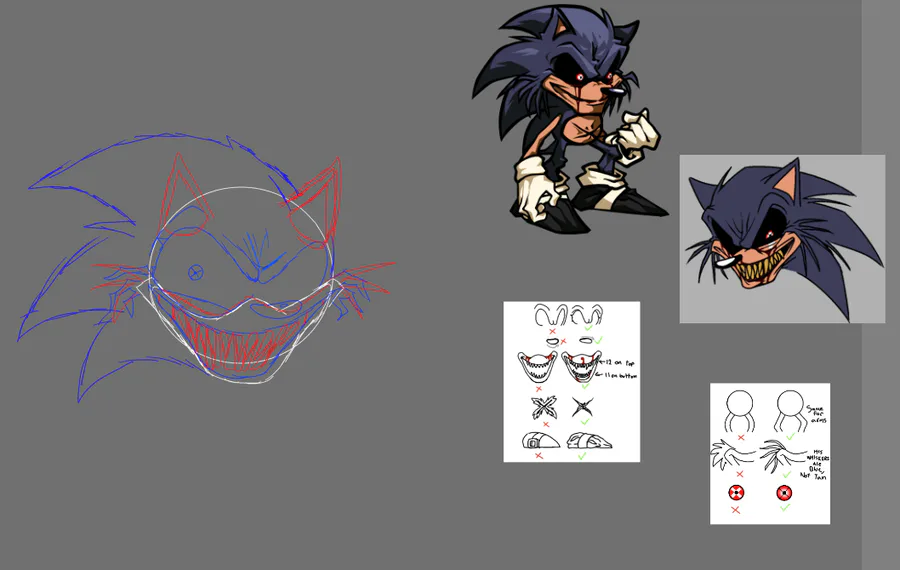900x570 pixels.
Task: Click the incorrect red eye with red cross
Action: pyautogui.click(x=736, y=493)
